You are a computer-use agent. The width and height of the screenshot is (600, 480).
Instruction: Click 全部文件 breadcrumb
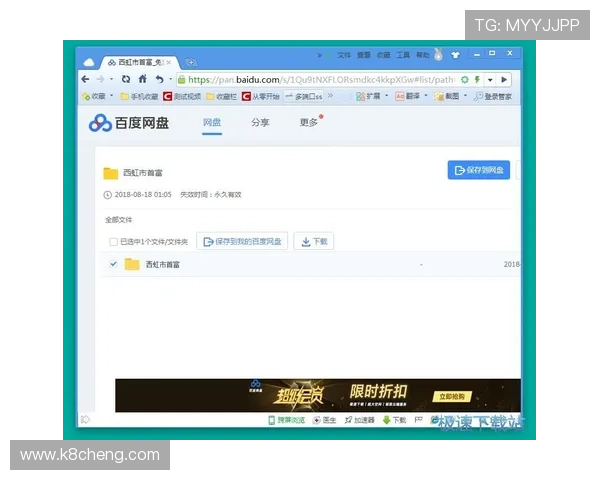click(119, 220)
